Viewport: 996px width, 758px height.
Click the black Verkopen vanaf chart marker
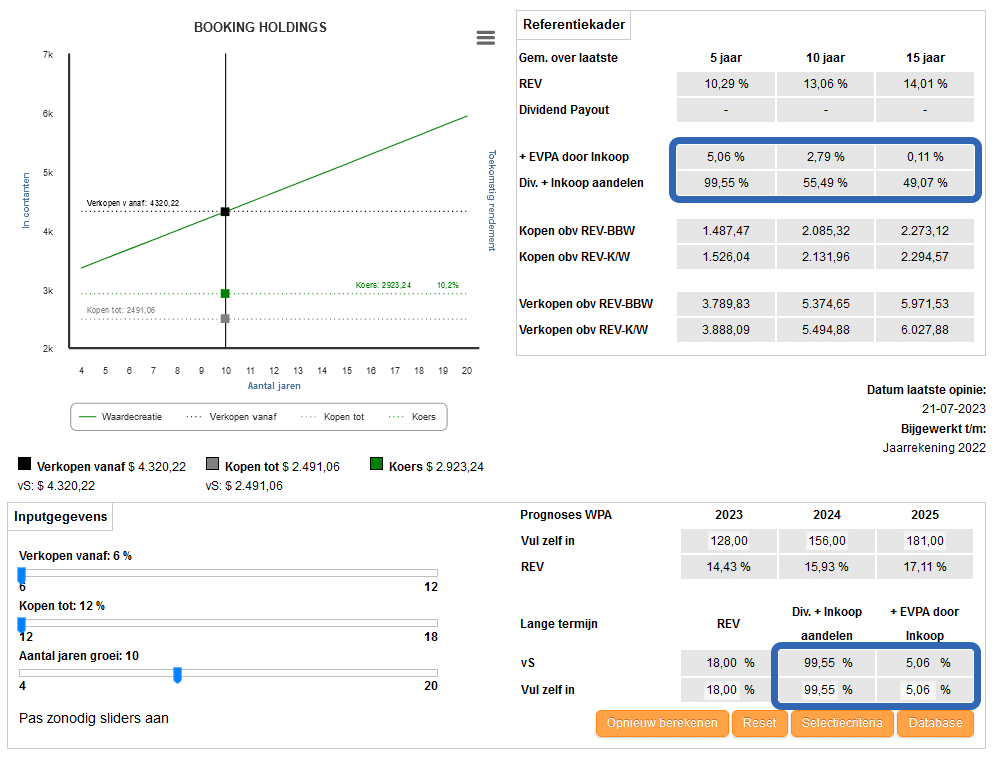(225, 212)
